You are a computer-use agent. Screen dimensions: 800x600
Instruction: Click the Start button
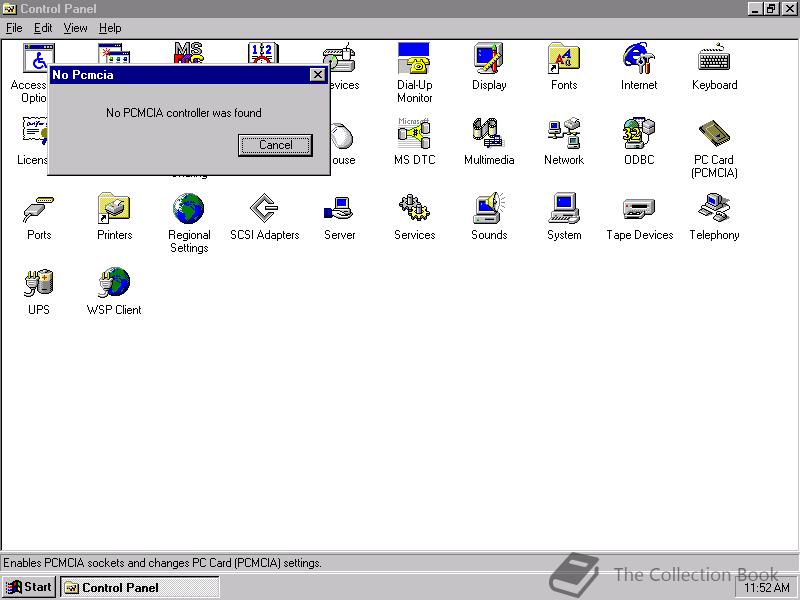coord(30,587)
